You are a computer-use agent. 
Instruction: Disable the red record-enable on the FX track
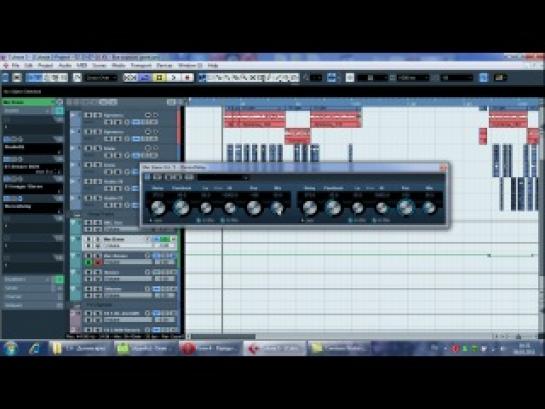point(98,262)
